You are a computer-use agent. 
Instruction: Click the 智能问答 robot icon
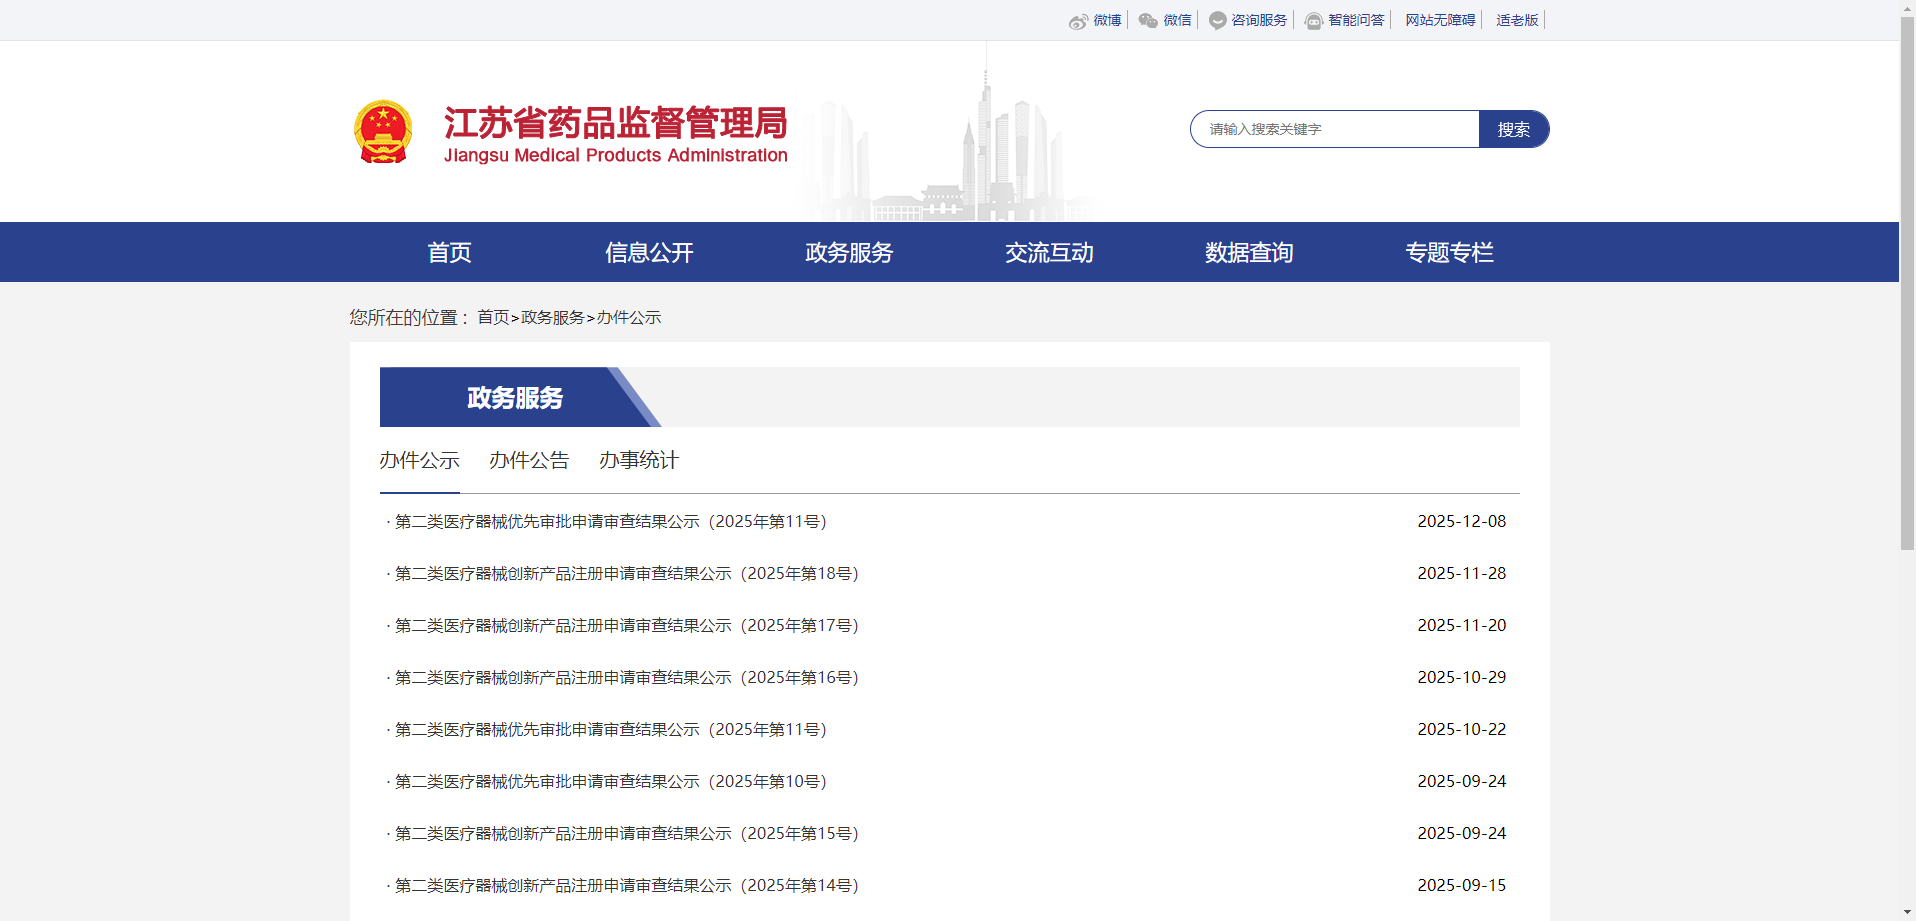point(1314,21)
